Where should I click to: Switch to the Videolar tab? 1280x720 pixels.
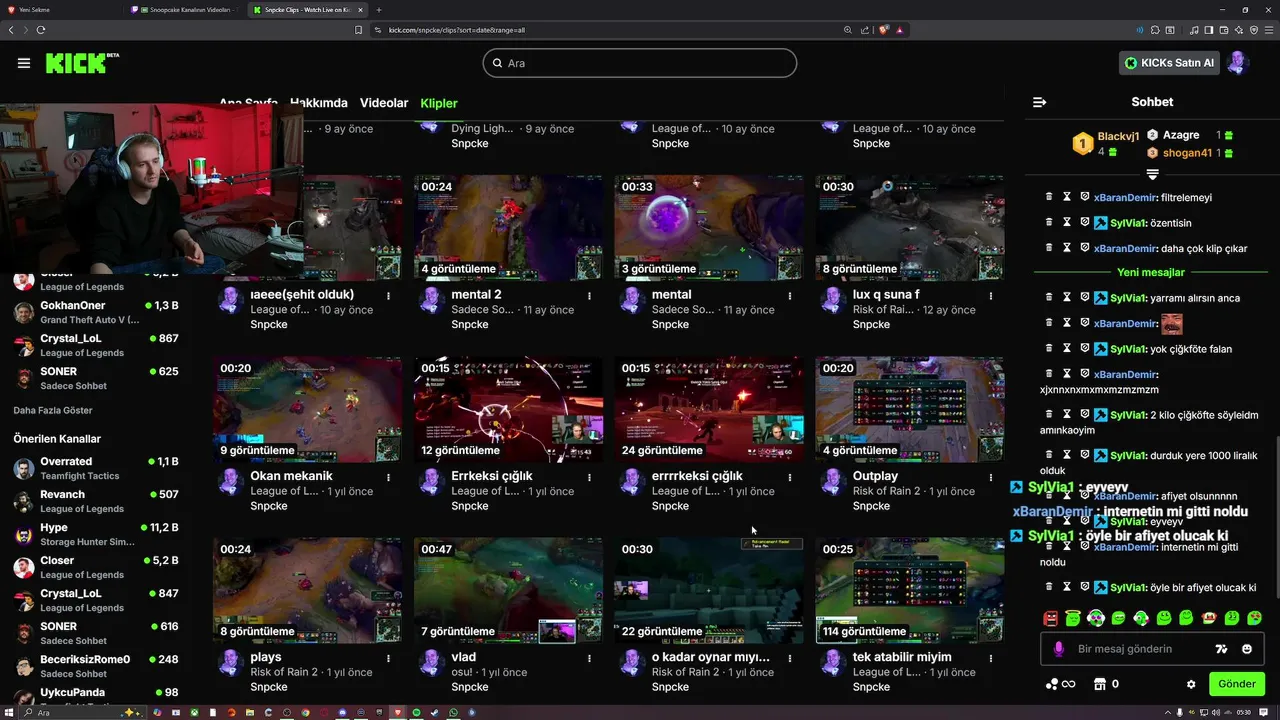point(384,103)
